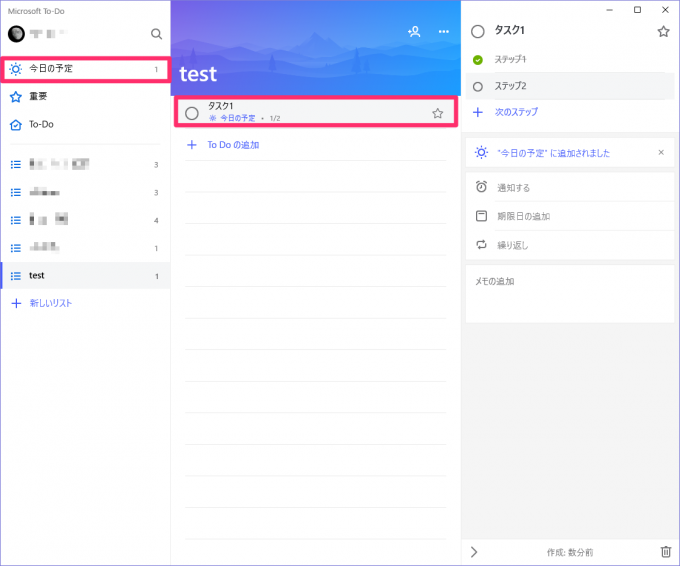Click the plus icon beside To Do の追加
This screenshot has width=680, height=566.
point(192,145)
